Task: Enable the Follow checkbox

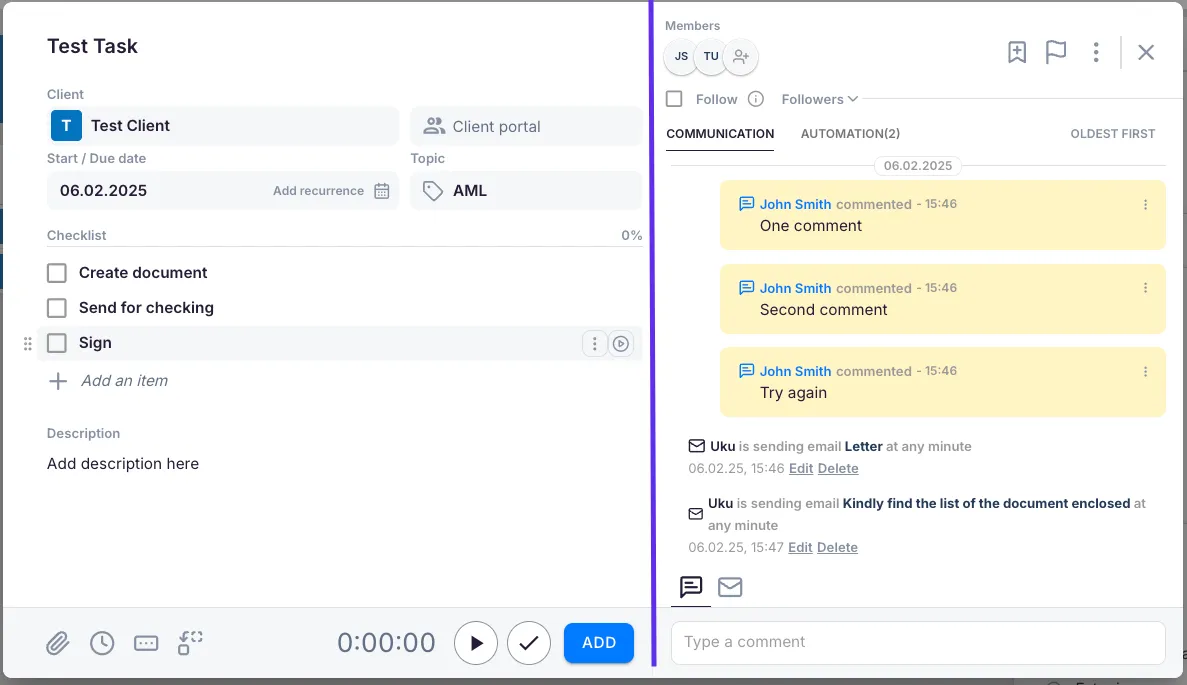Action: click(x=675, y=99)
